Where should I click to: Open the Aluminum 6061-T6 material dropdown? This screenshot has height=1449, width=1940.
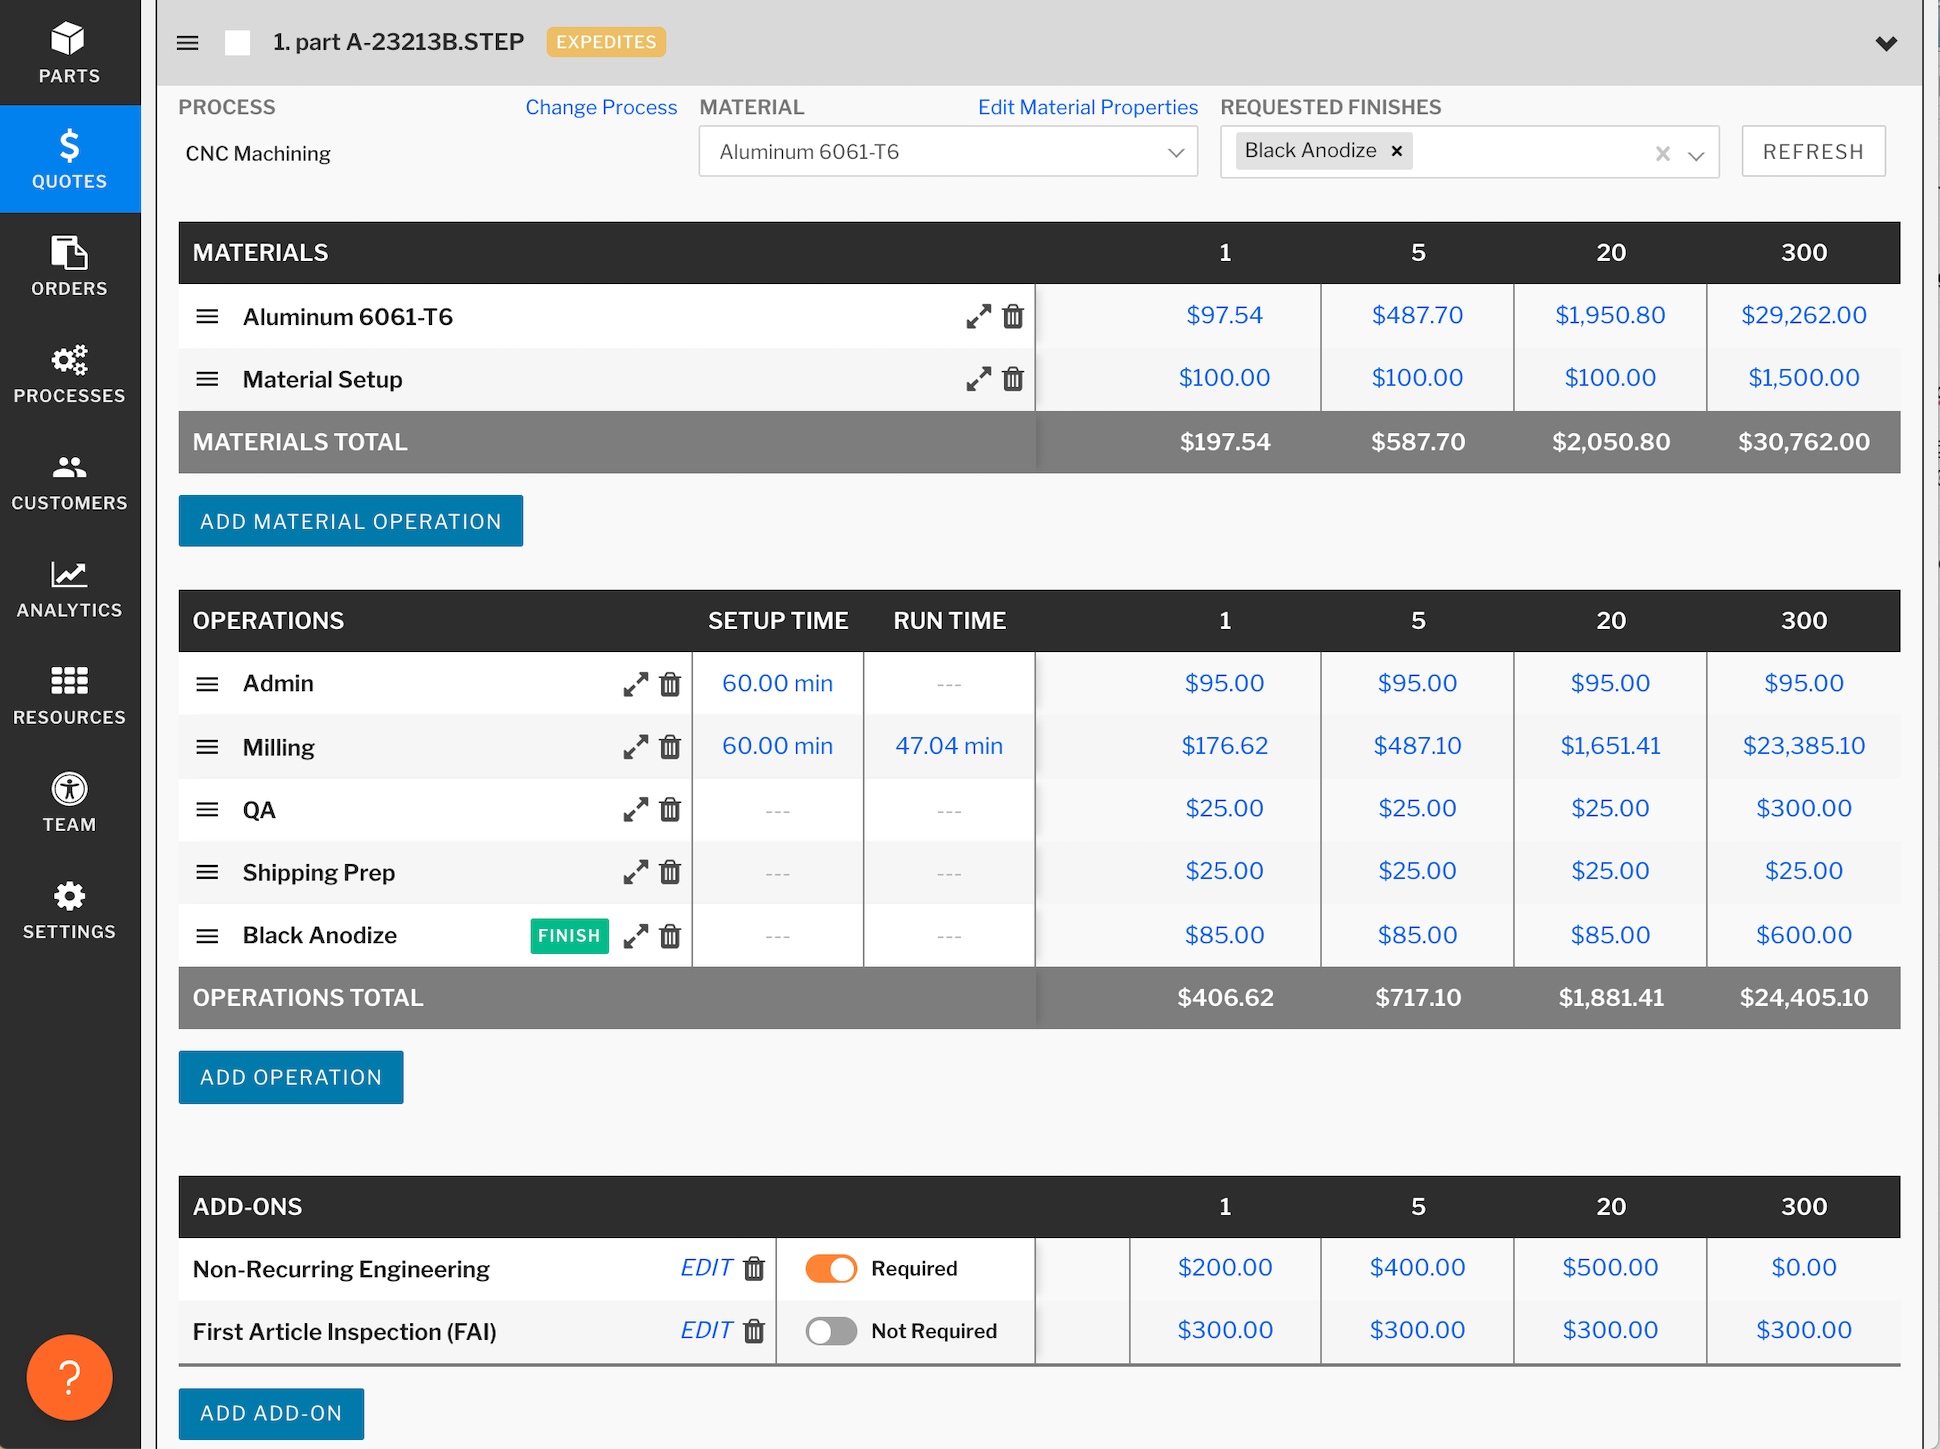(1175, 152)
